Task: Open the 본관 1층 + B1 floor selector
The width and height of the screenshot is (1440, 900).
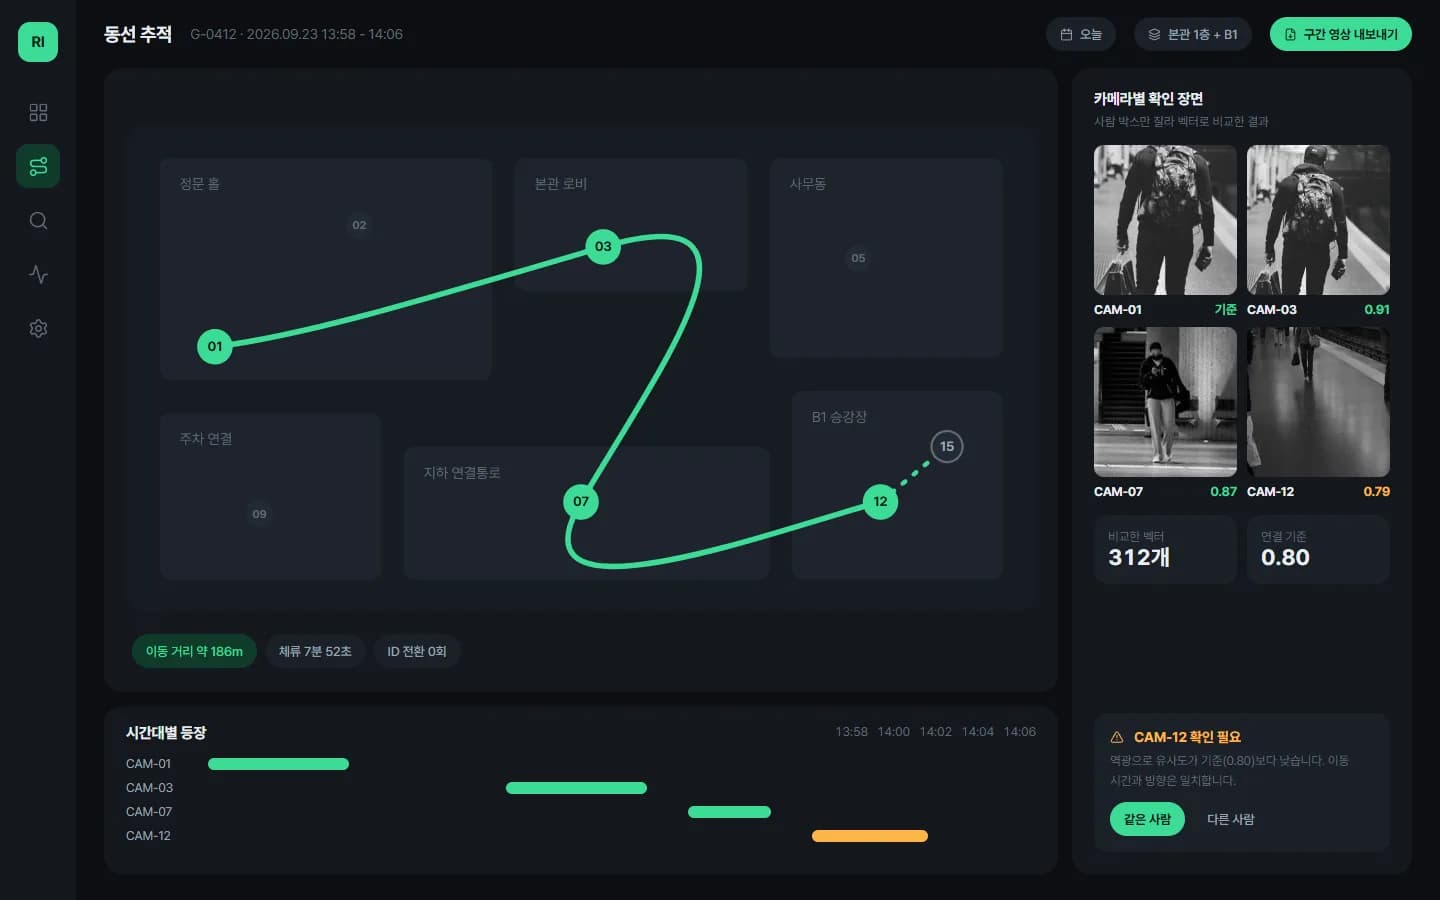Action: pos(1192,34)
